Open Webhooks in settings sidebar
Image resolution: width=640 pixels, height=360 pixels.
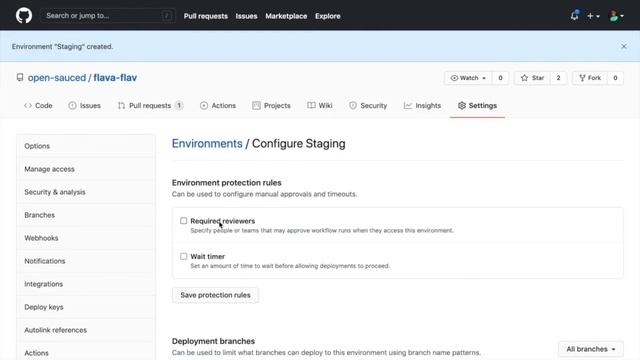[x=86, y=238]
